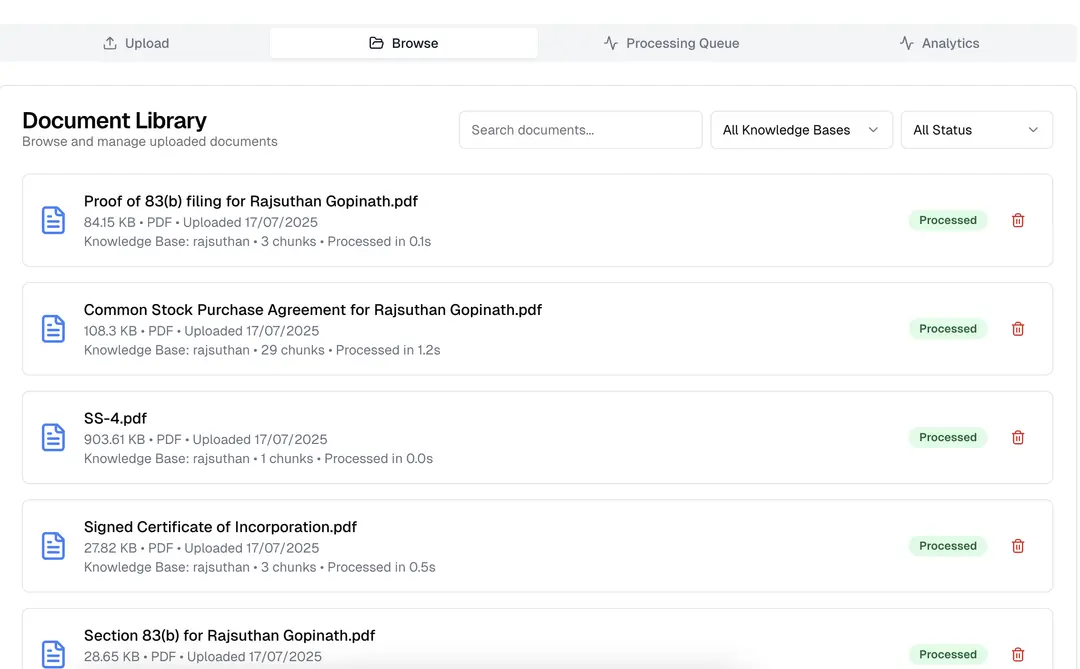Click the Analytics waveform icon
This screenshot has width=1080, height=669.
click(906, 43)
